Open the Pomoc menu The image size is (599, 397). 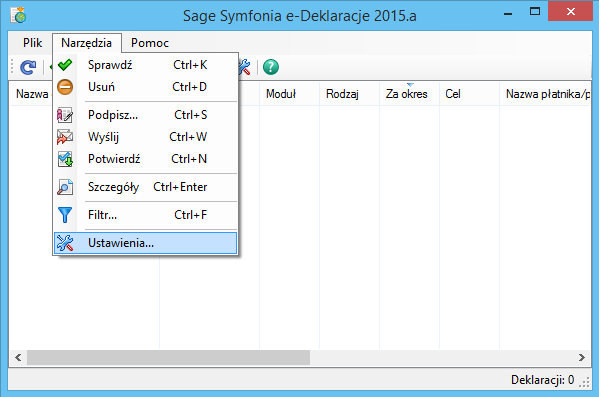[150, 43]
